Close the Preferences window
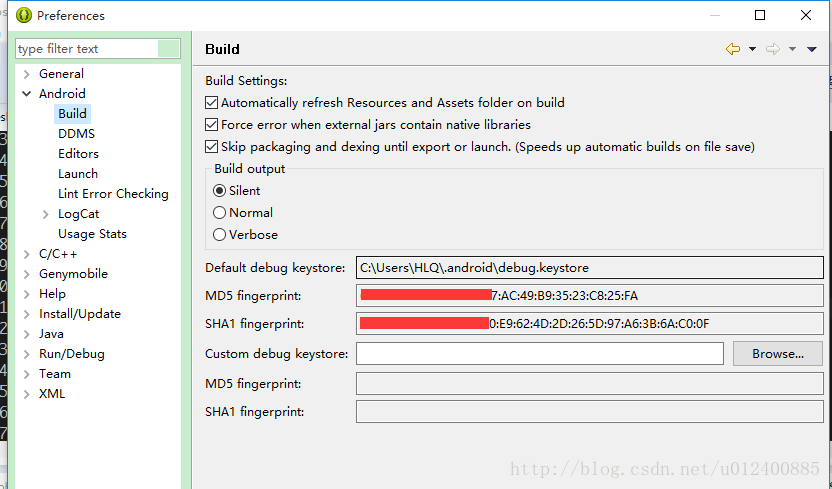The width and height of the screenshot is (832, 489). point(805,15)
